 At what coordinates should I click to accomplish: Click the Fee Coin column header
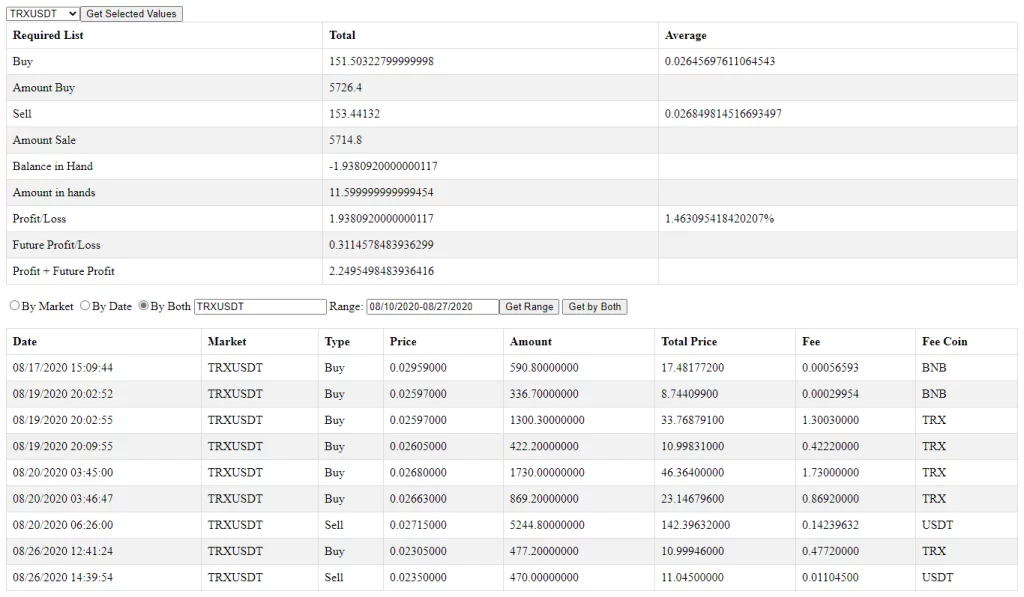[x=944, y=342]
